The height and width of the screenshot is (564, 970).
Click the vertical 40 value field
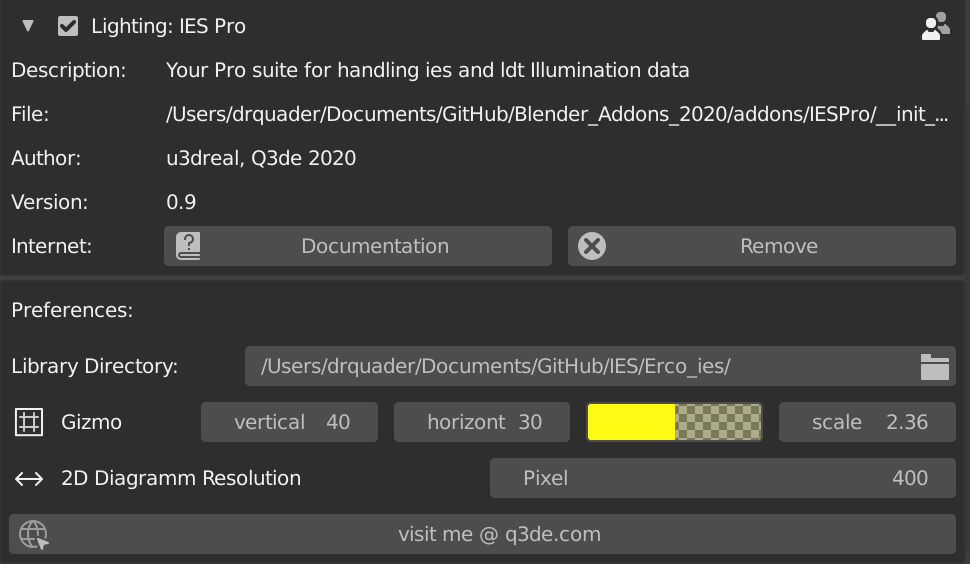tap(289, 422)
